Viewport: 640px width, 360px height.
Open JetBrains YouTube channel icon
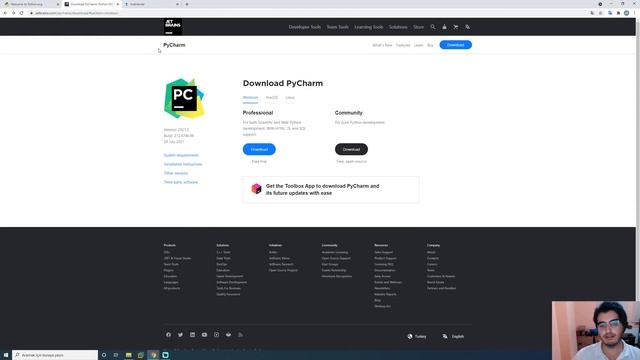tap(204, 335)
